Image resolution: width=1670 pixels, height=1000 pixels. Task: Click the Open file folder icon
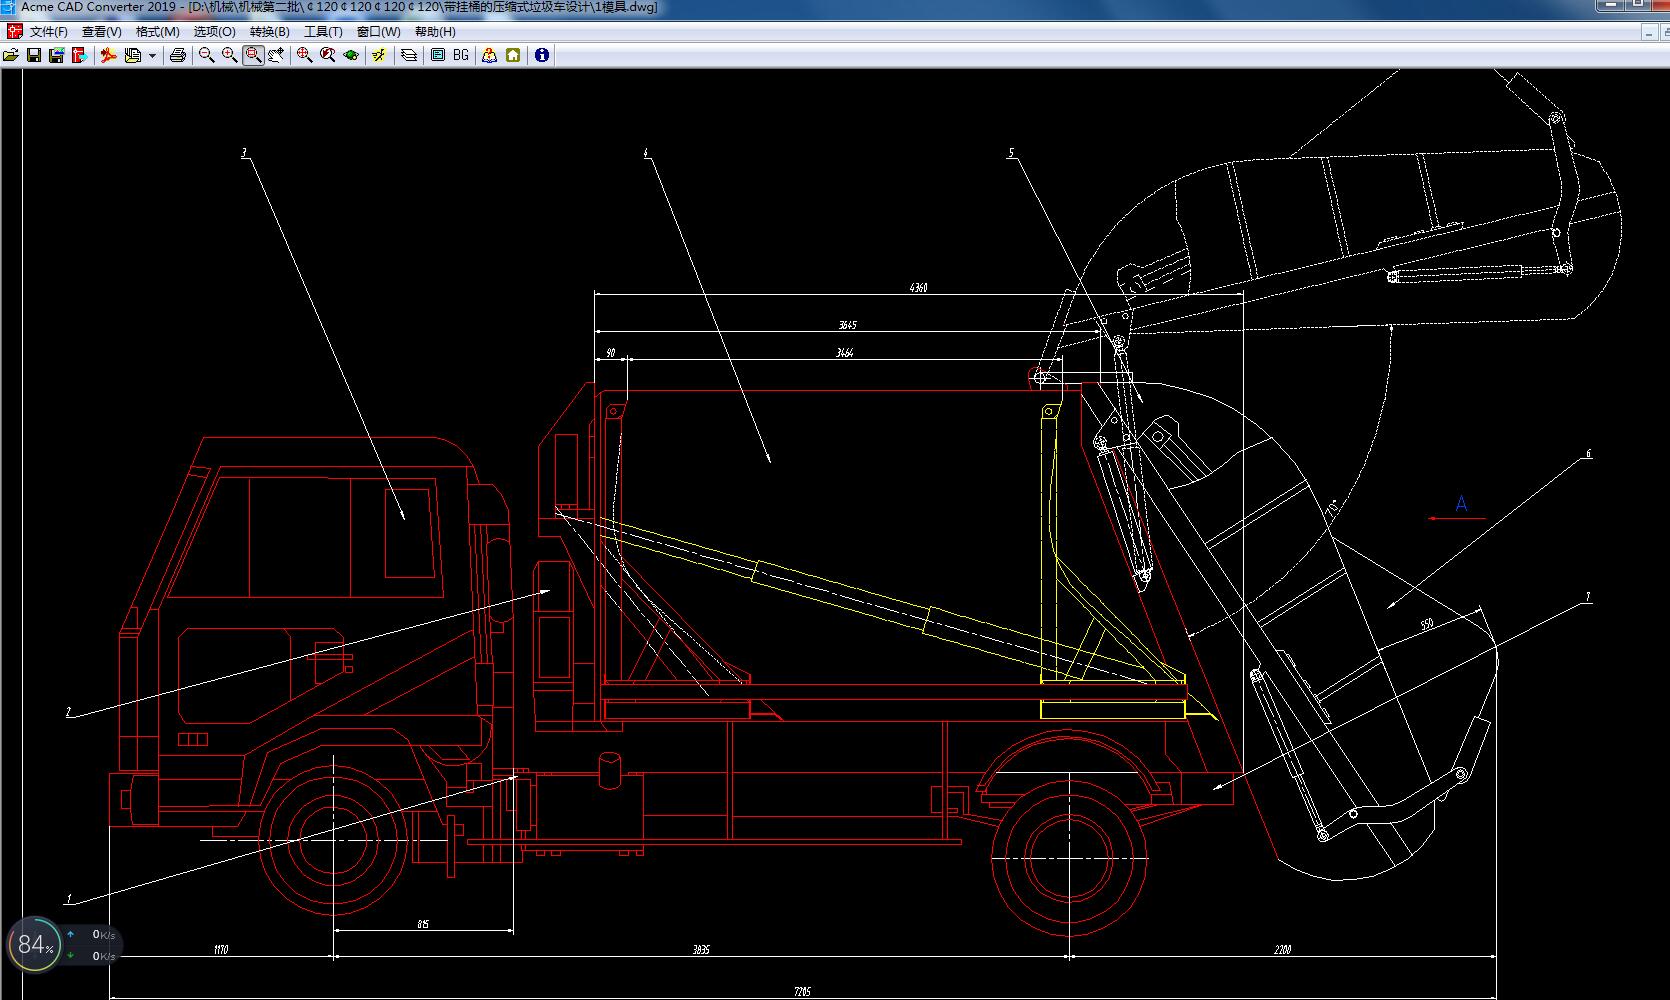pos(11,55)
